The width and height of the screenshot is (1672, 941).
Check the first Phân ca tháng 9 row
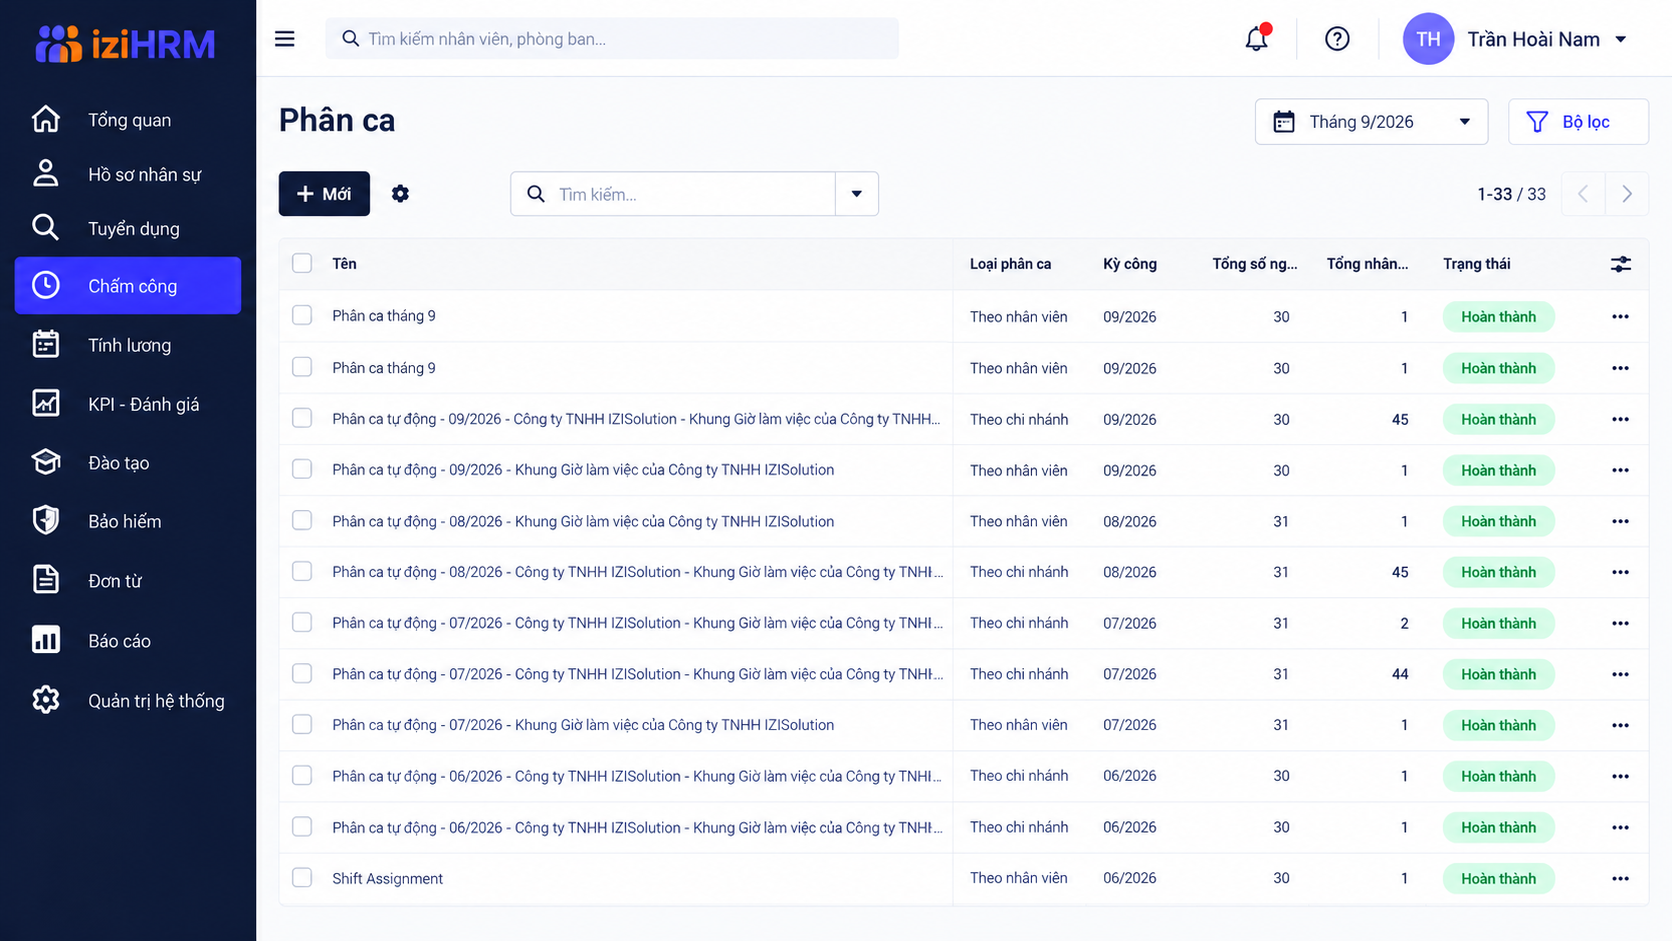302,315
